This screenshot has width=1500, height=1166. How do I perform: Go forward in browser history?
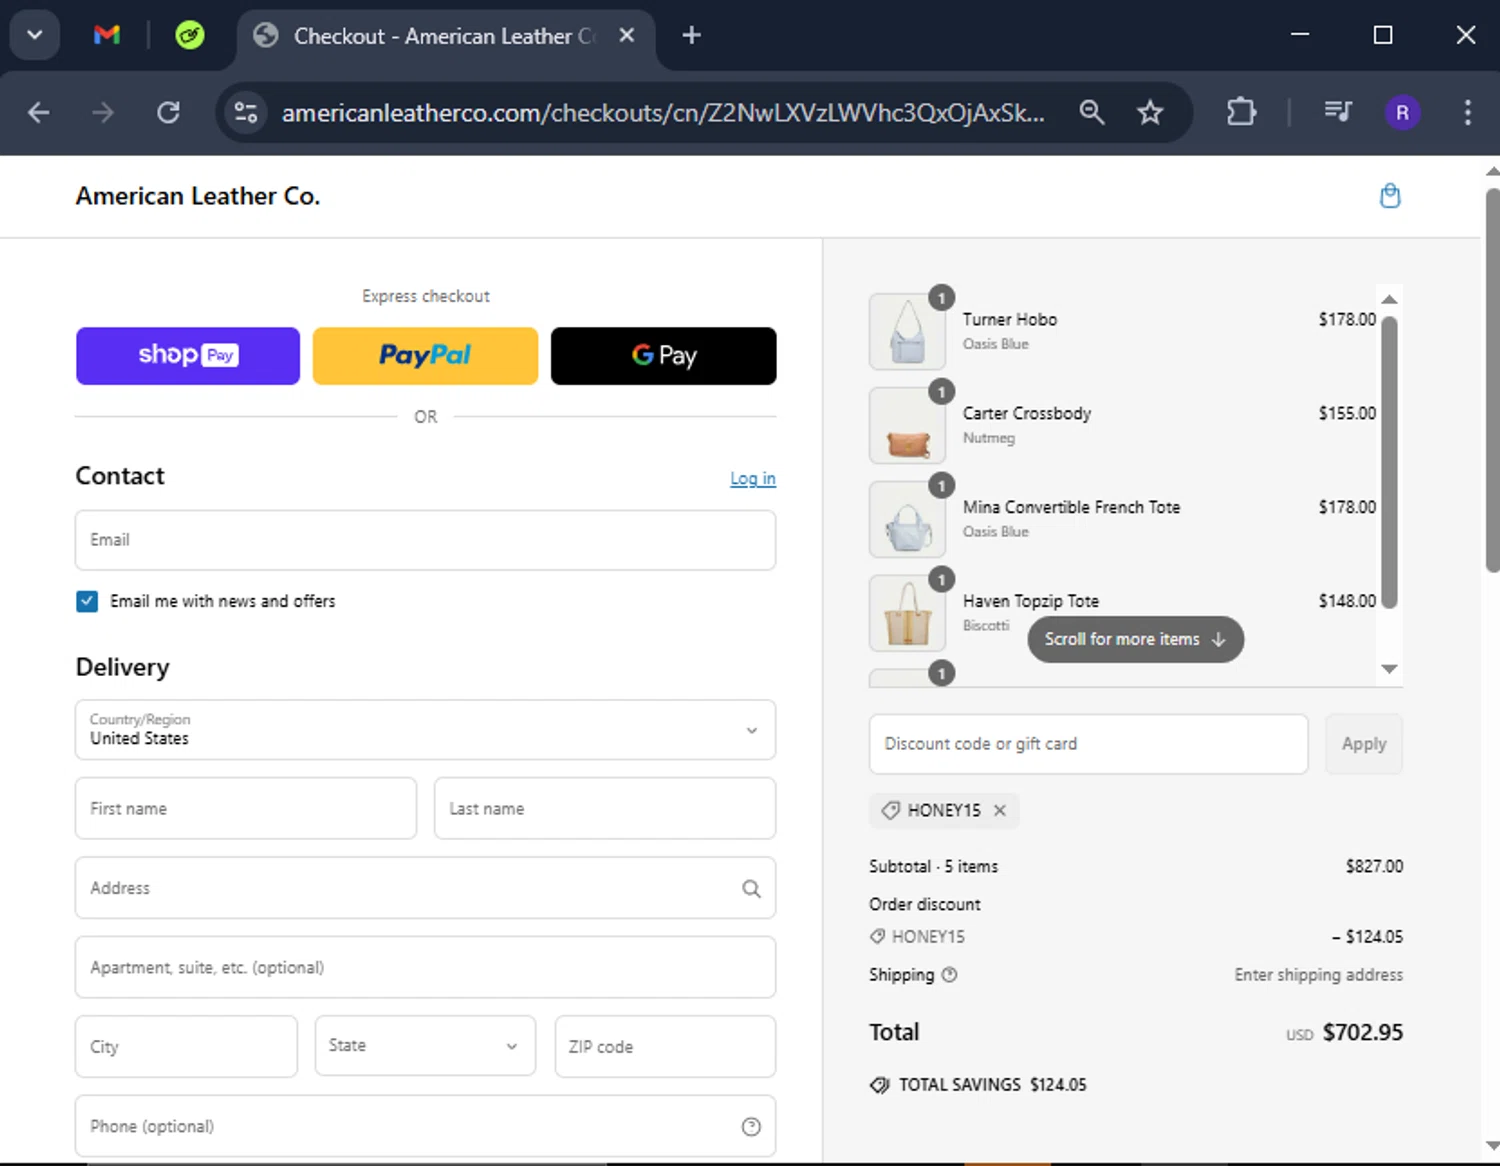pyautogui.click(x=102, y=112)
